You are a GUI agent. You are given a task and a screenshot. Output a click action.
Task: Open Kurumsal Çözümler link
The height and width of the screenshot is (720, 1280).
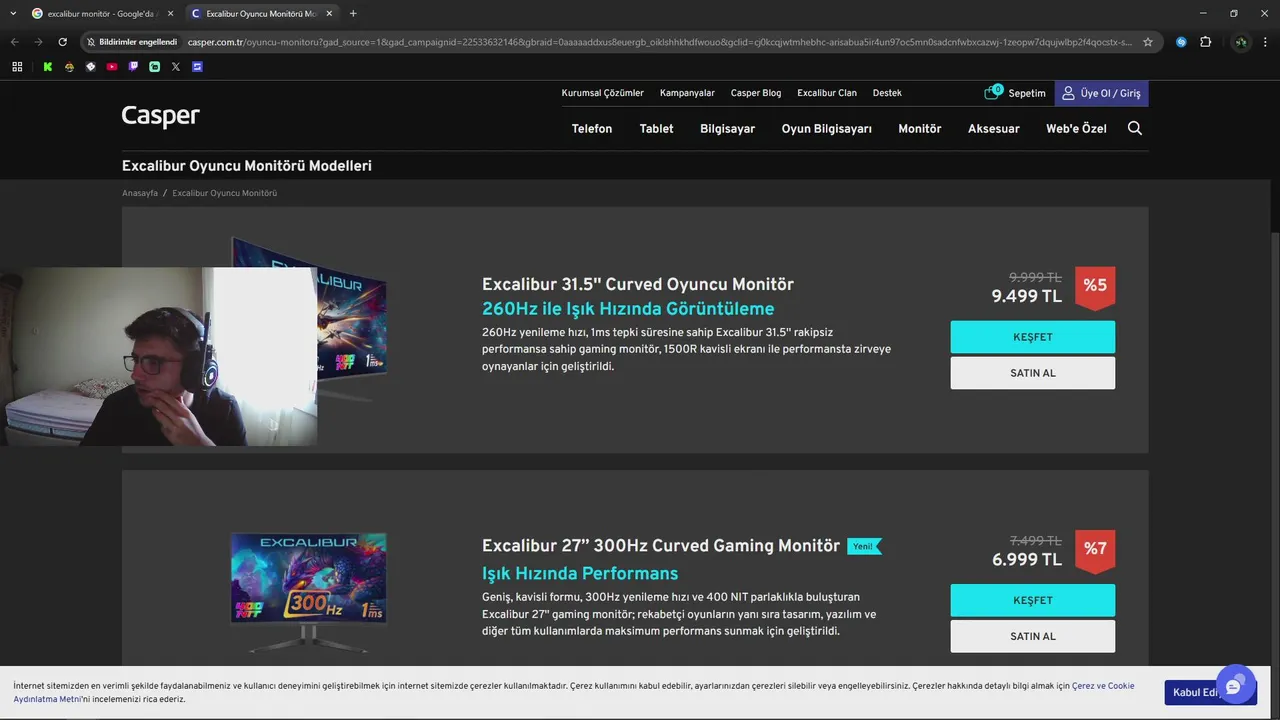[x=603, y=93]
